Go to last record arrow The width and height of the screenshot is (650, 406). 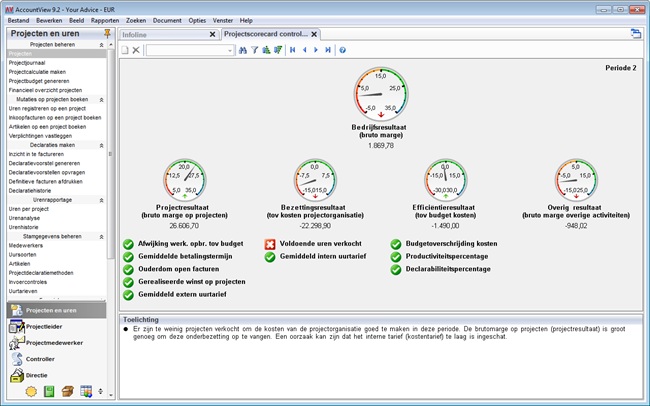pyautogui.click(x=328, y=50)
